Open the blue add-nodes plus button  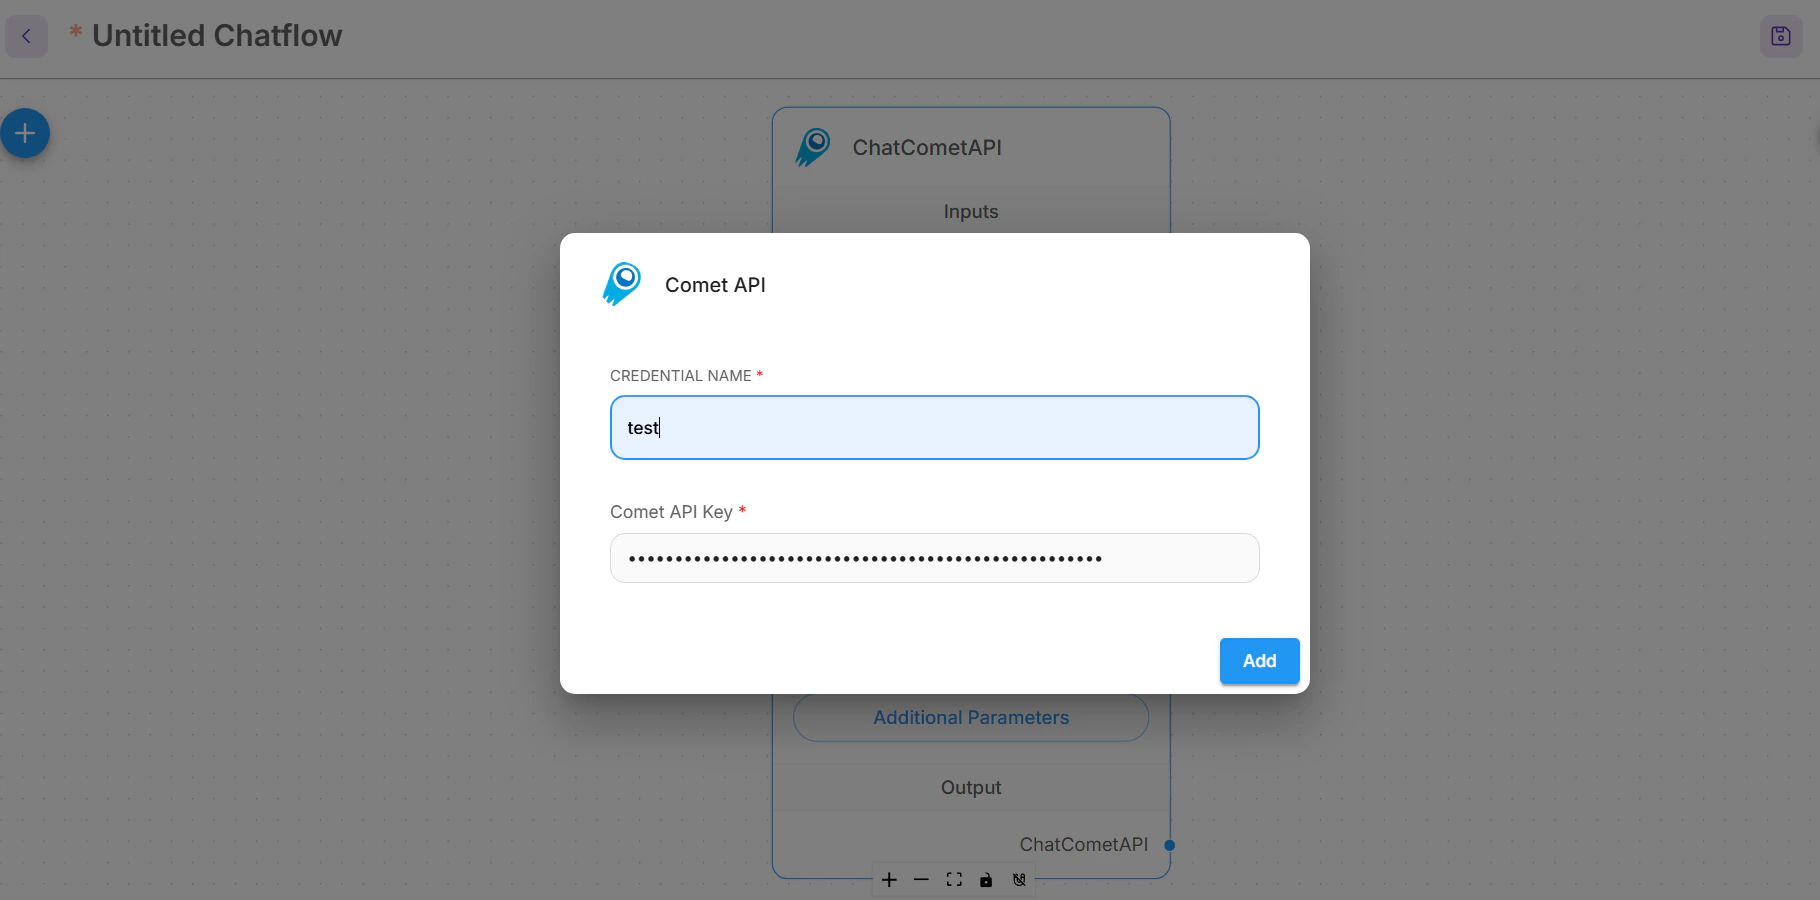(x=25, y=133)
